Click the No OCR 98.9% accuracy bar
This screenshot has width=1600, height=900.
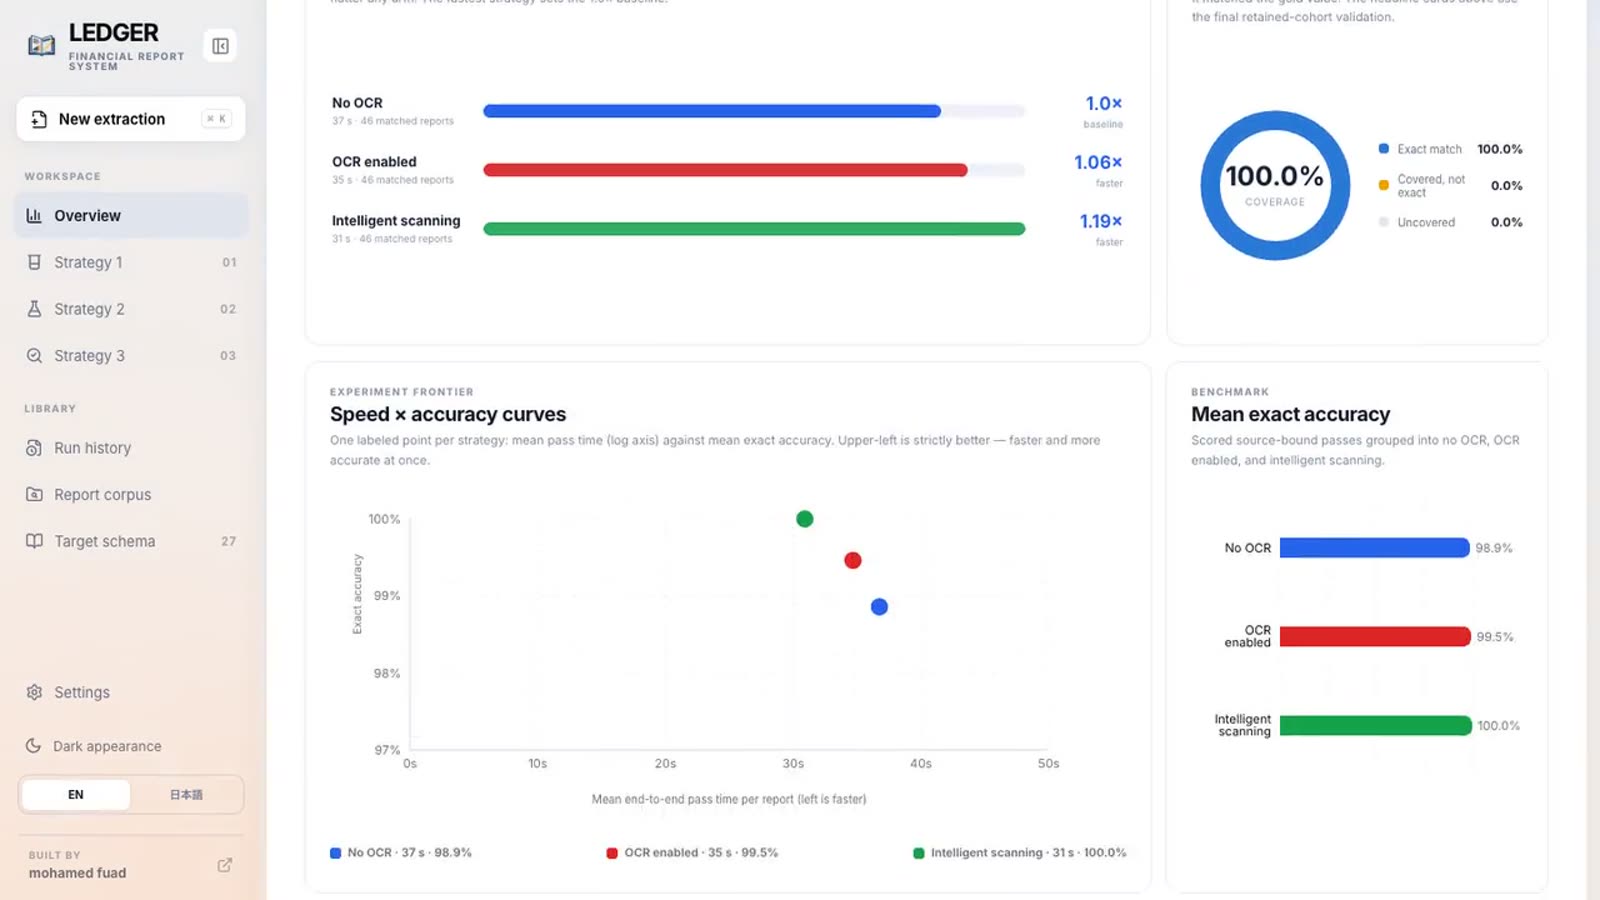(1375, 548)
